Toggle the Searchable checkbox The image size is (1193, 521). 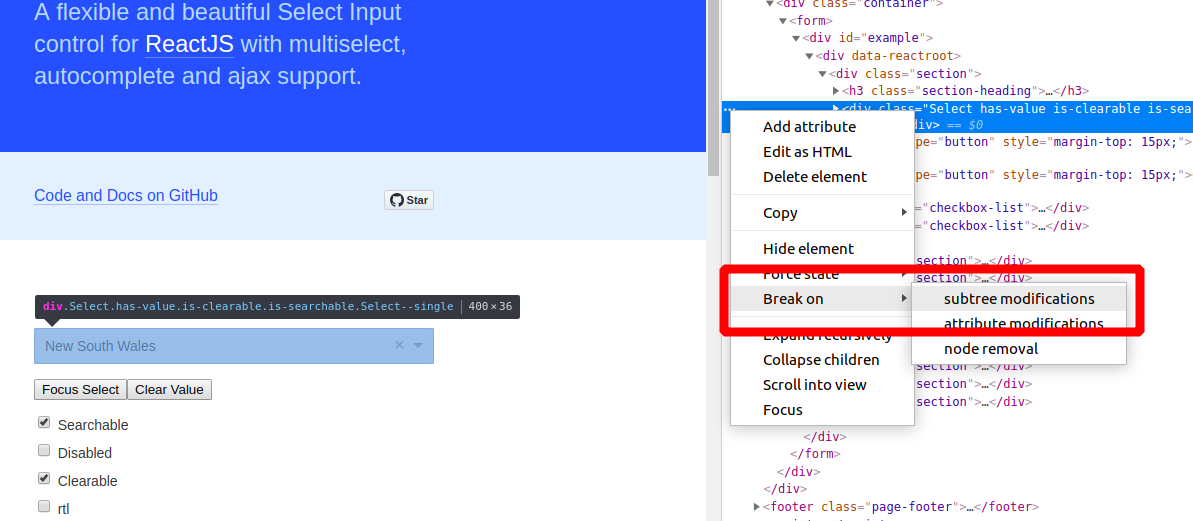coord(44,422)
